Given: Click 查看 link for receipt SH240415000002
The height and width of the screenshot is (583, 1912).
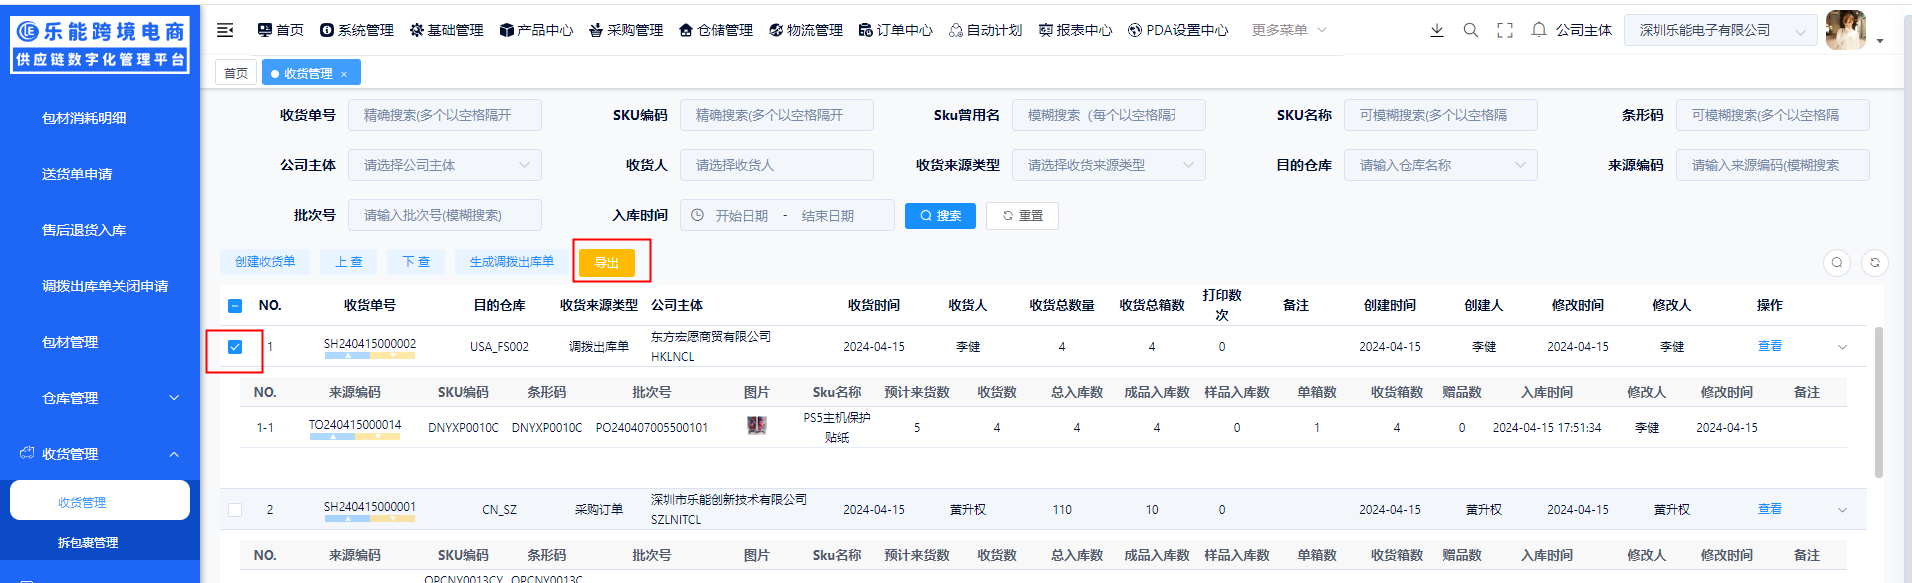Looking at the screenshot, I should 1769,346.
